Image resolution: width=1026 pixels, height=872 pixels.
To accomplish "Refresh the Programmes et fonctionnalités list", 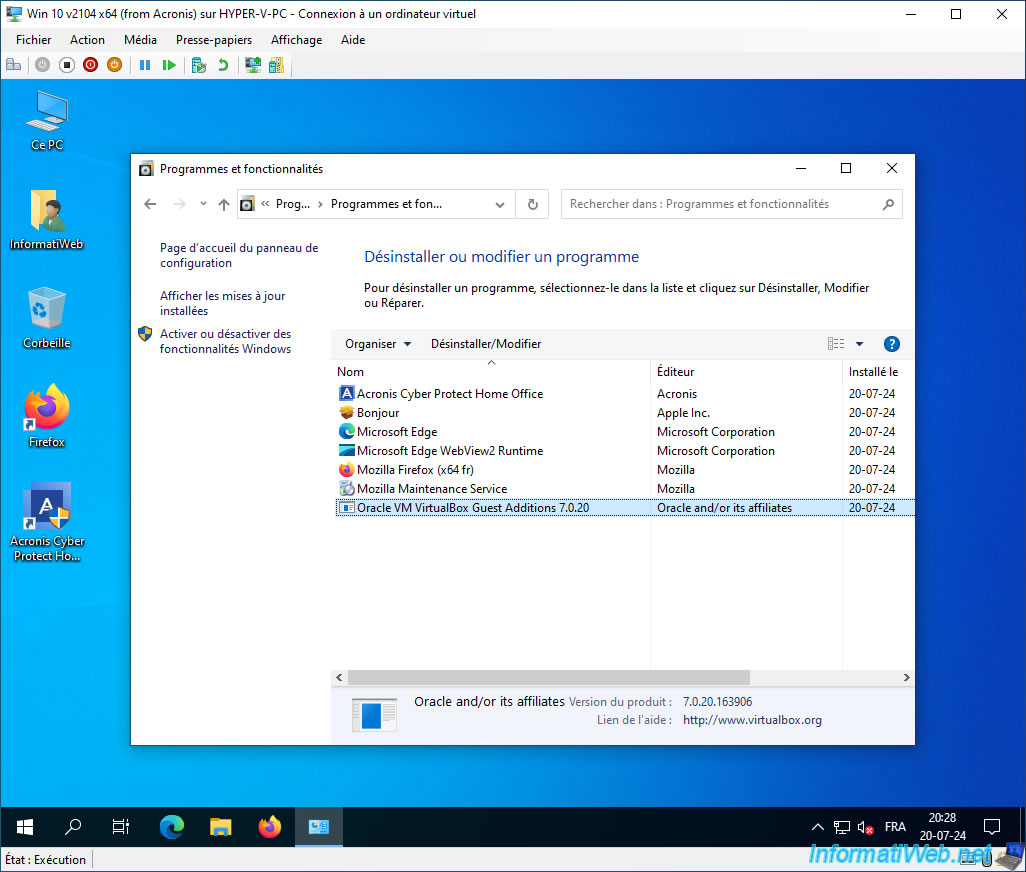I will pos(533,204).
